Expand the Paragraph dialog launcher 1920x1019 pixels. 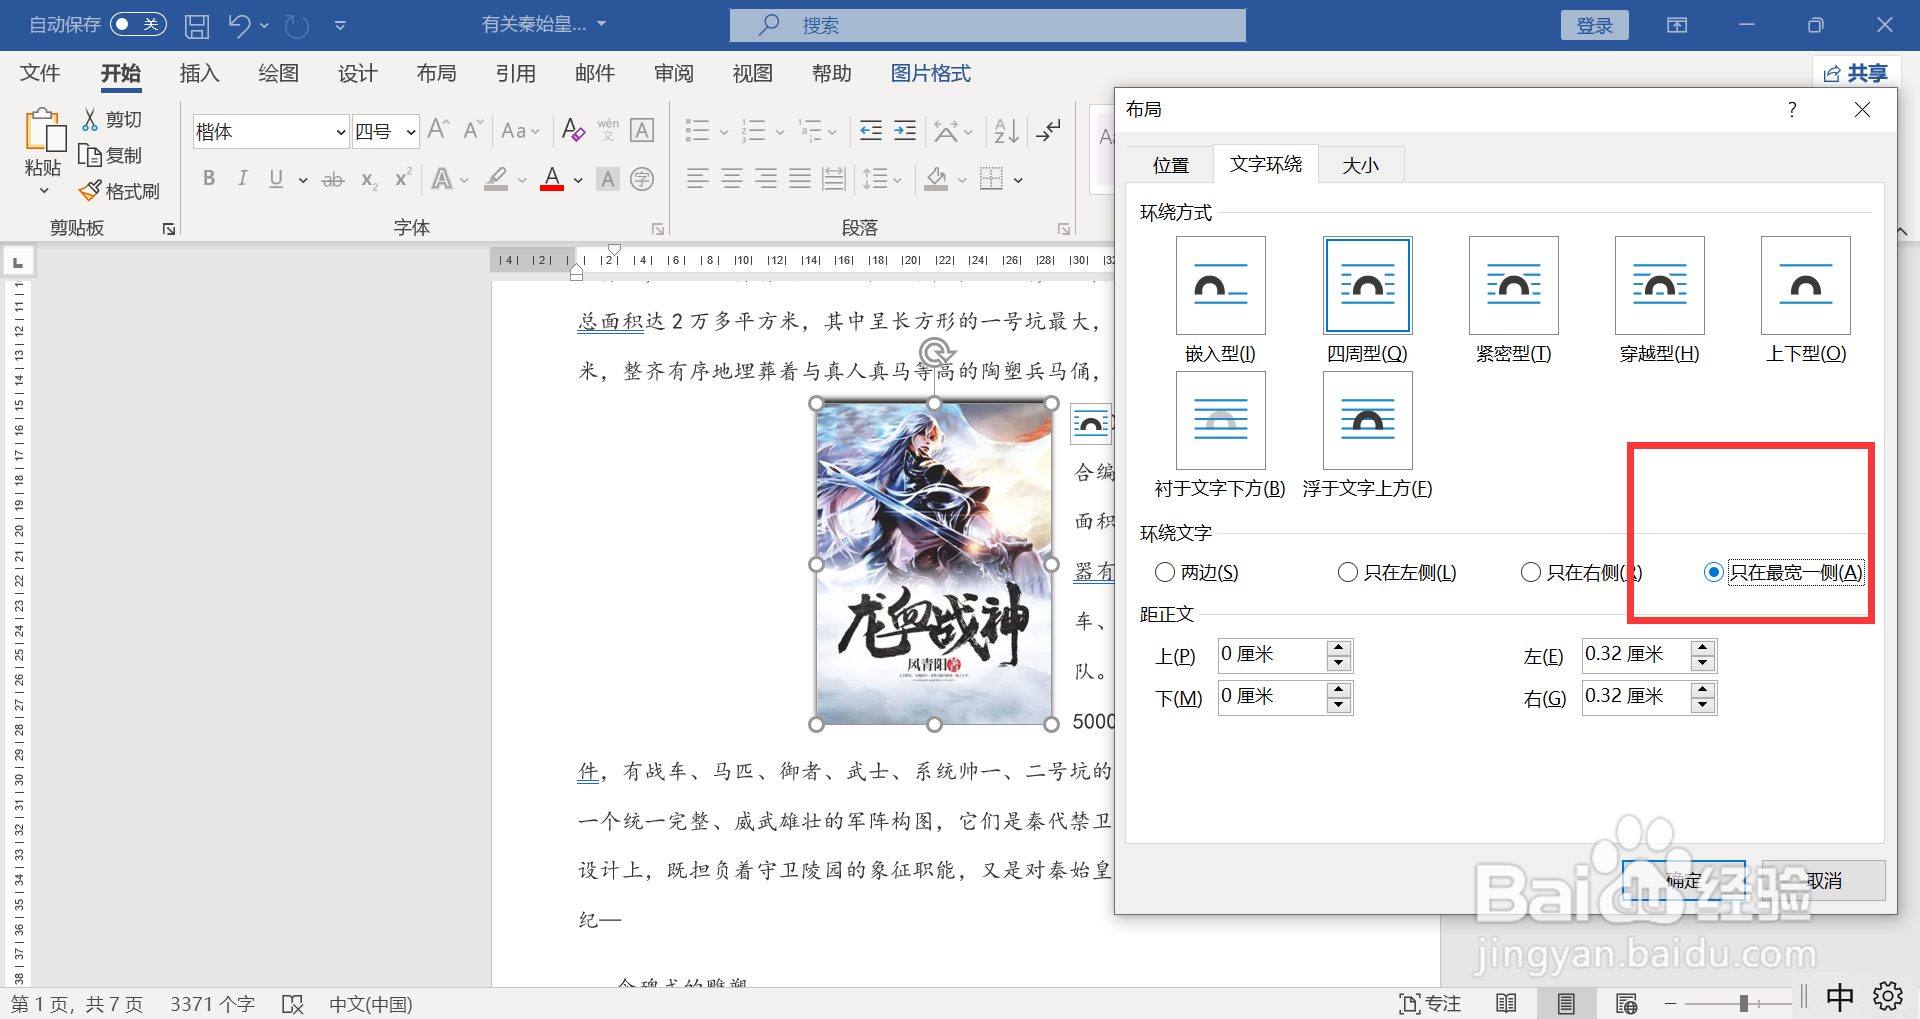pyautogui.click(x=1063, y=229)
